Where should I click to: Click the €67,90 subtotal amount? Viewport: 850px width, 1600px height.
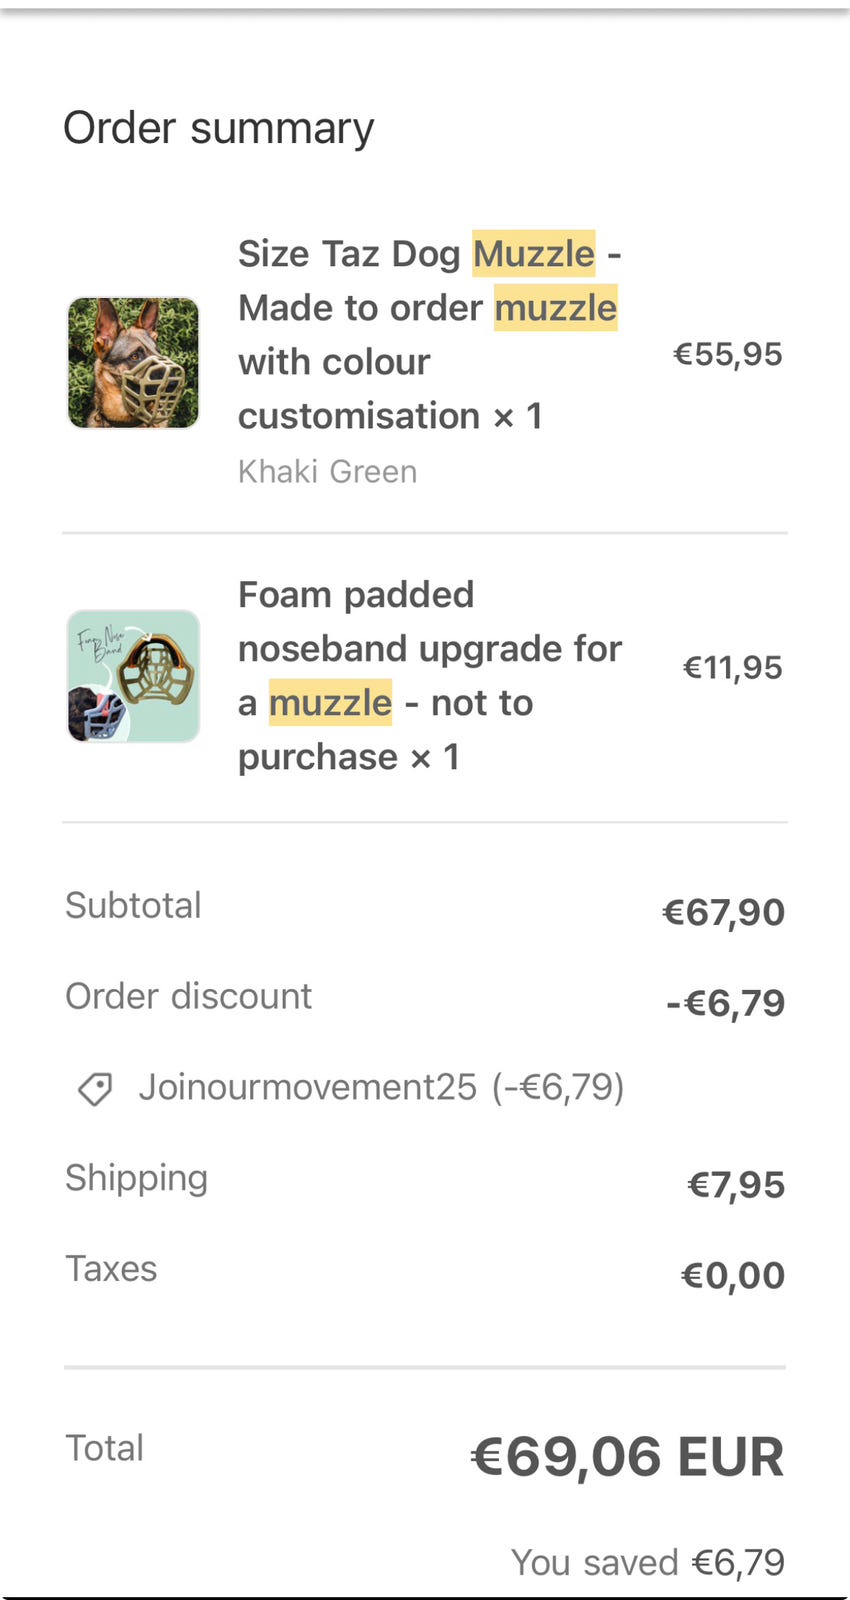click(723, 912)
